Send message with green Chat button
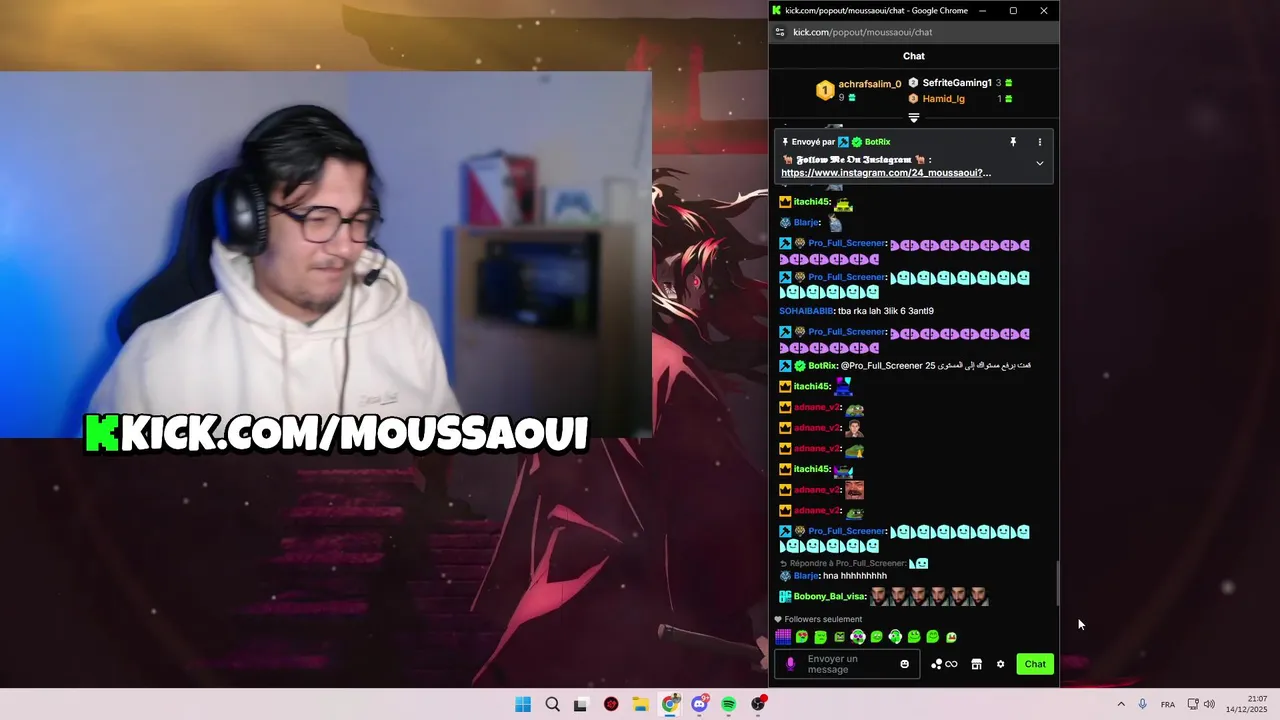Screen dimensions: 1280x720 [1035, 664]
